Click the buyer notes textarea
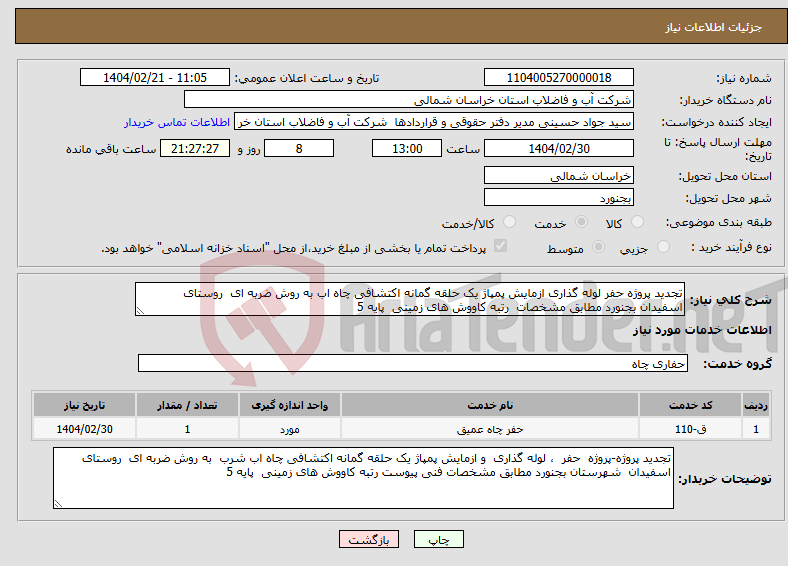Image resolution: width=788 pixels, height=566 pixels. pyautogui.click(x=363, y=478)
